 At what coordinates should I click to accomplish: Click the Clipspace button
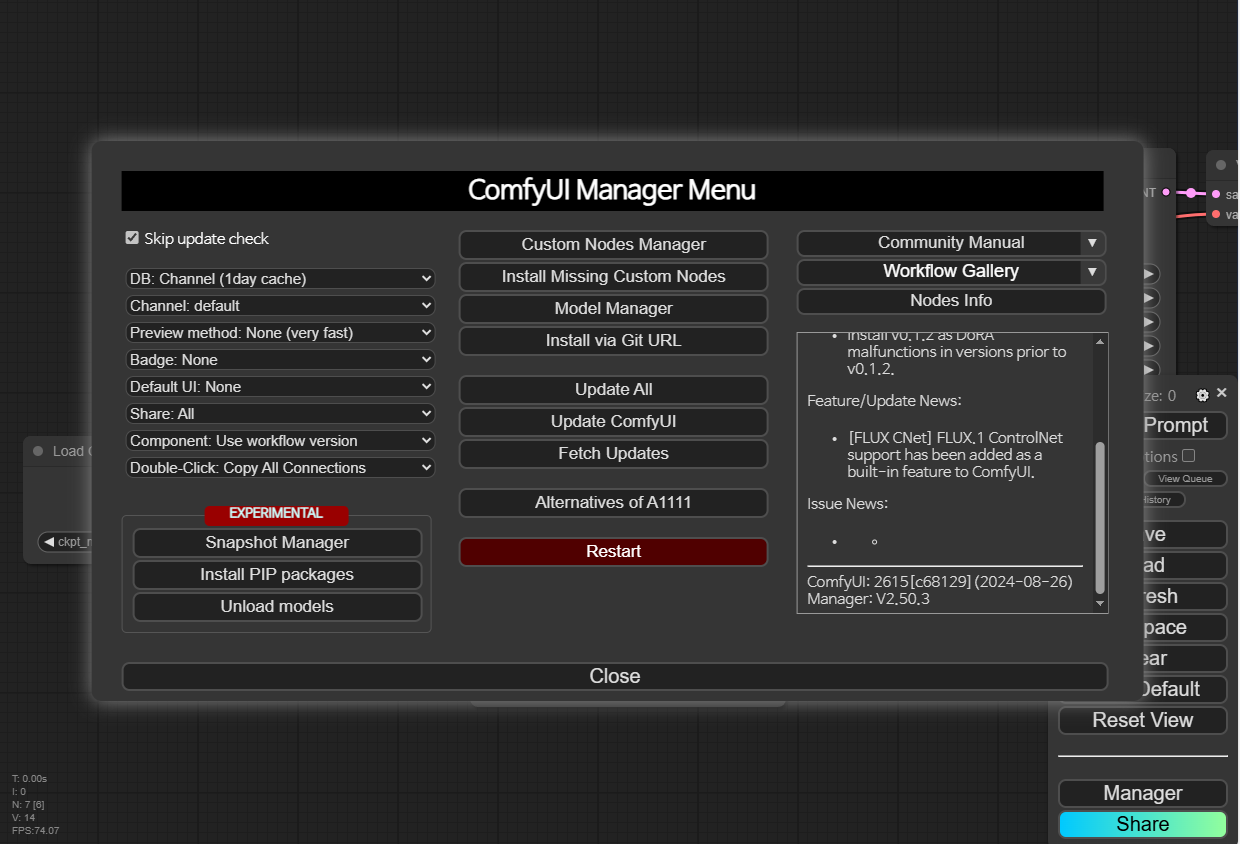1185,628
